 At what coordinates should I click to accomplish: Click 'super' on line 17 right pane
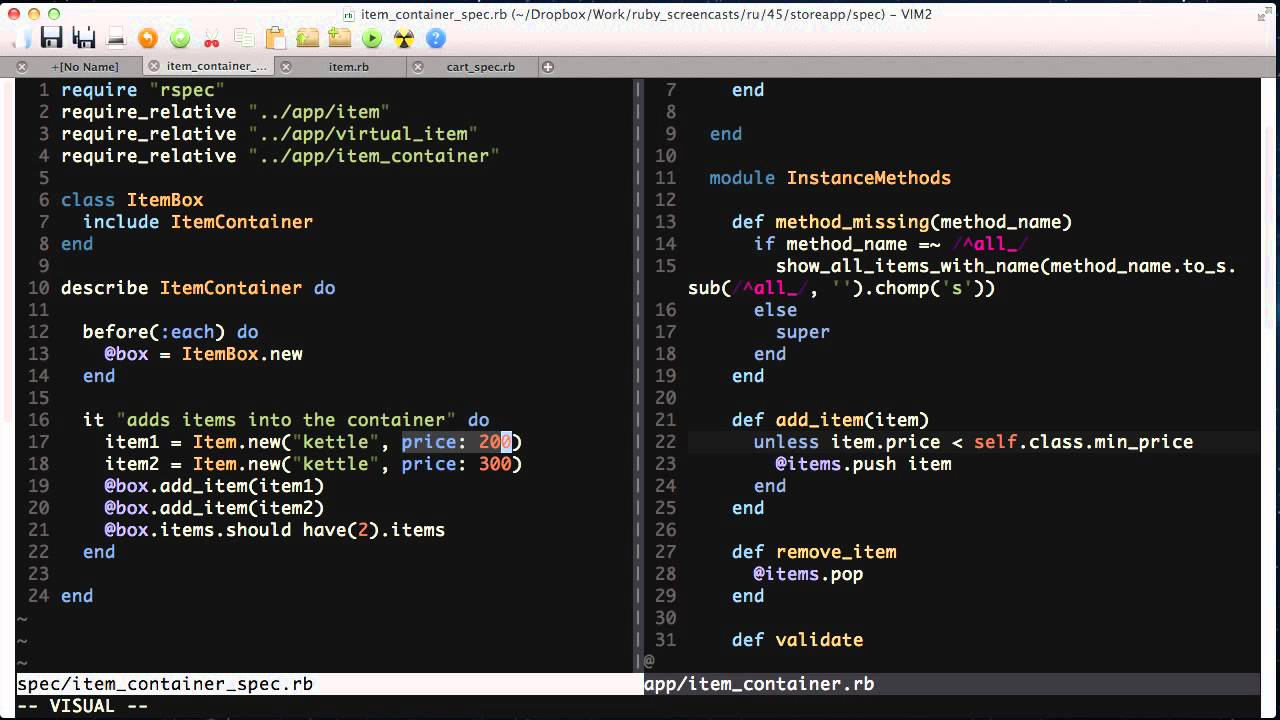click(803, 332)
